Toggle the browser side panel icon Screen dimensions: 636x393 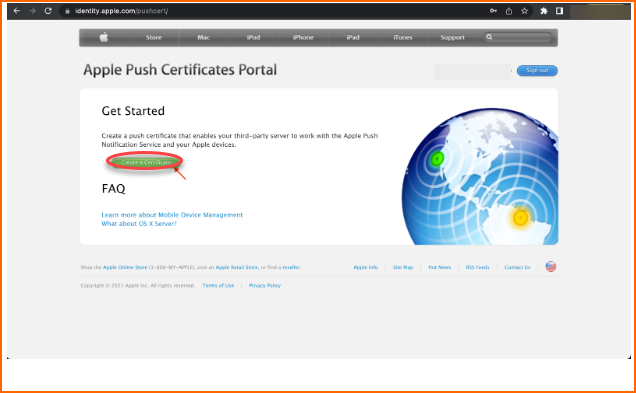(x=559, y=11)
